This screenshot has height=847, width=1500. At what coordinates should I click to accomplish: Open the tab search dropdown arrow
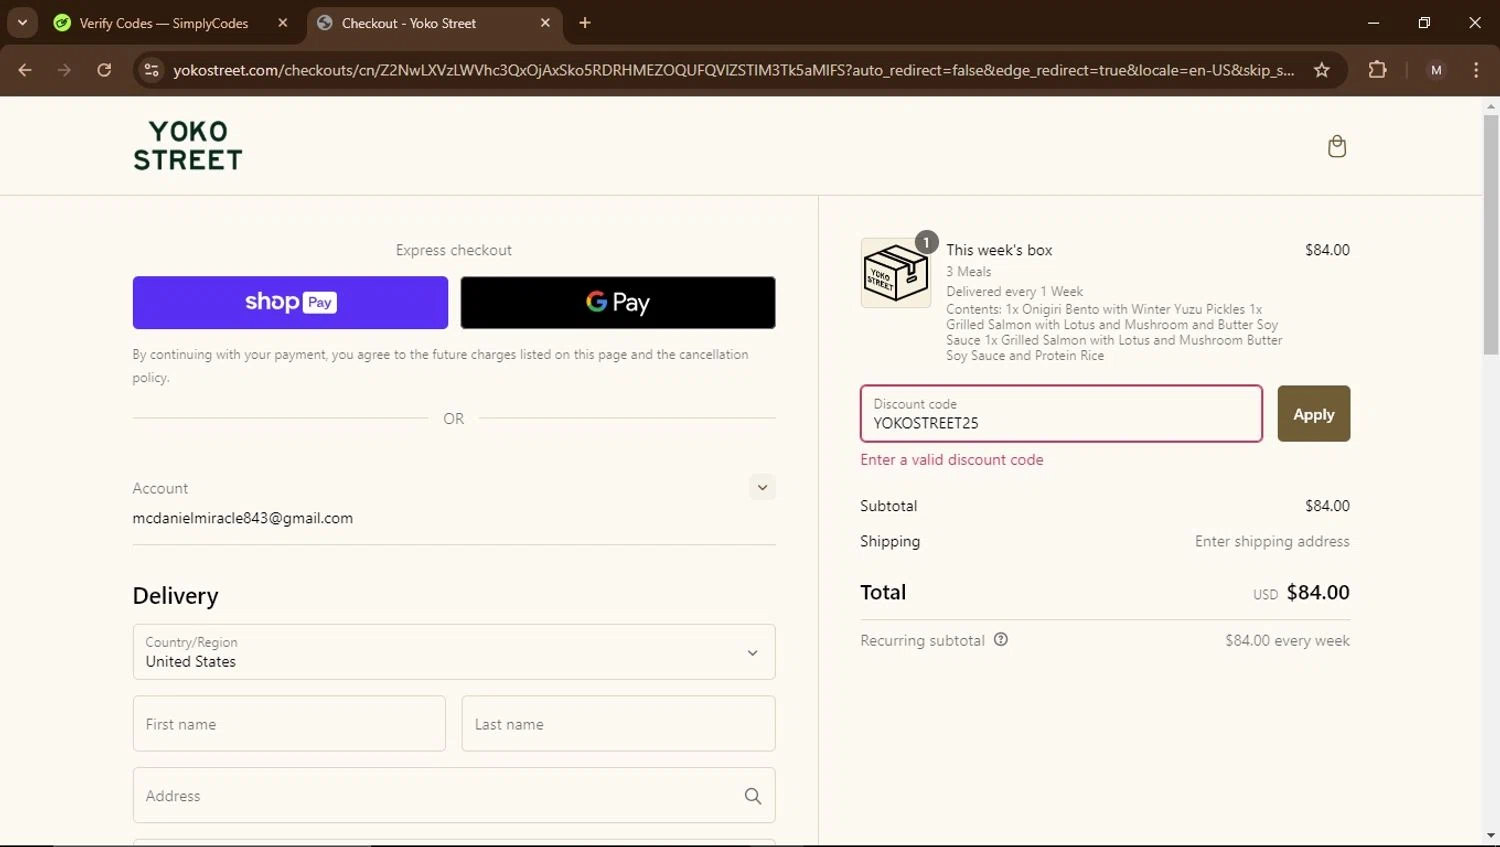click(22, 23)
